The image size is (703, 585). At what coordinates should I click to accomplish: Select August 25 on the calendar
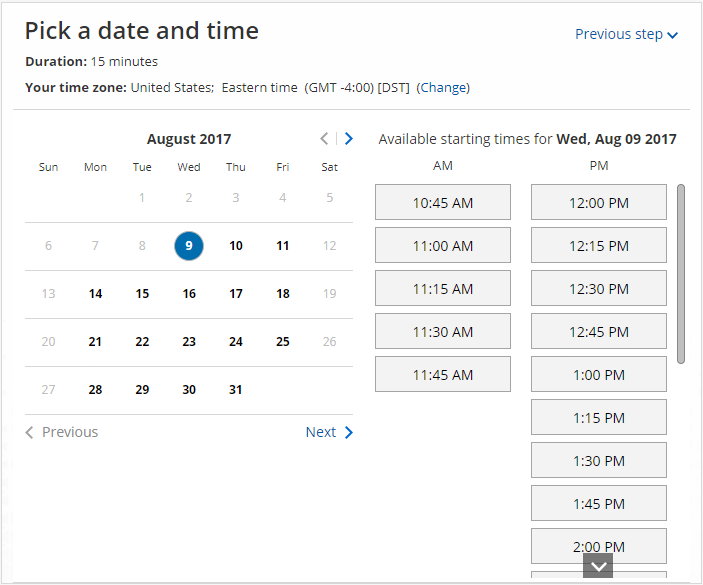pyautogui.click(x=283, y=342)
